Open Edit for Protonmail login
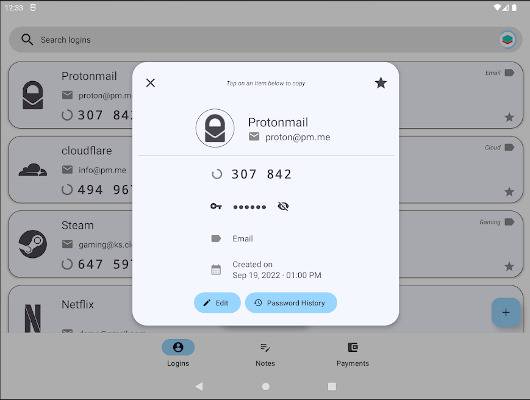The height and width of the screenshot is (400, 530). tap(217, 303)
